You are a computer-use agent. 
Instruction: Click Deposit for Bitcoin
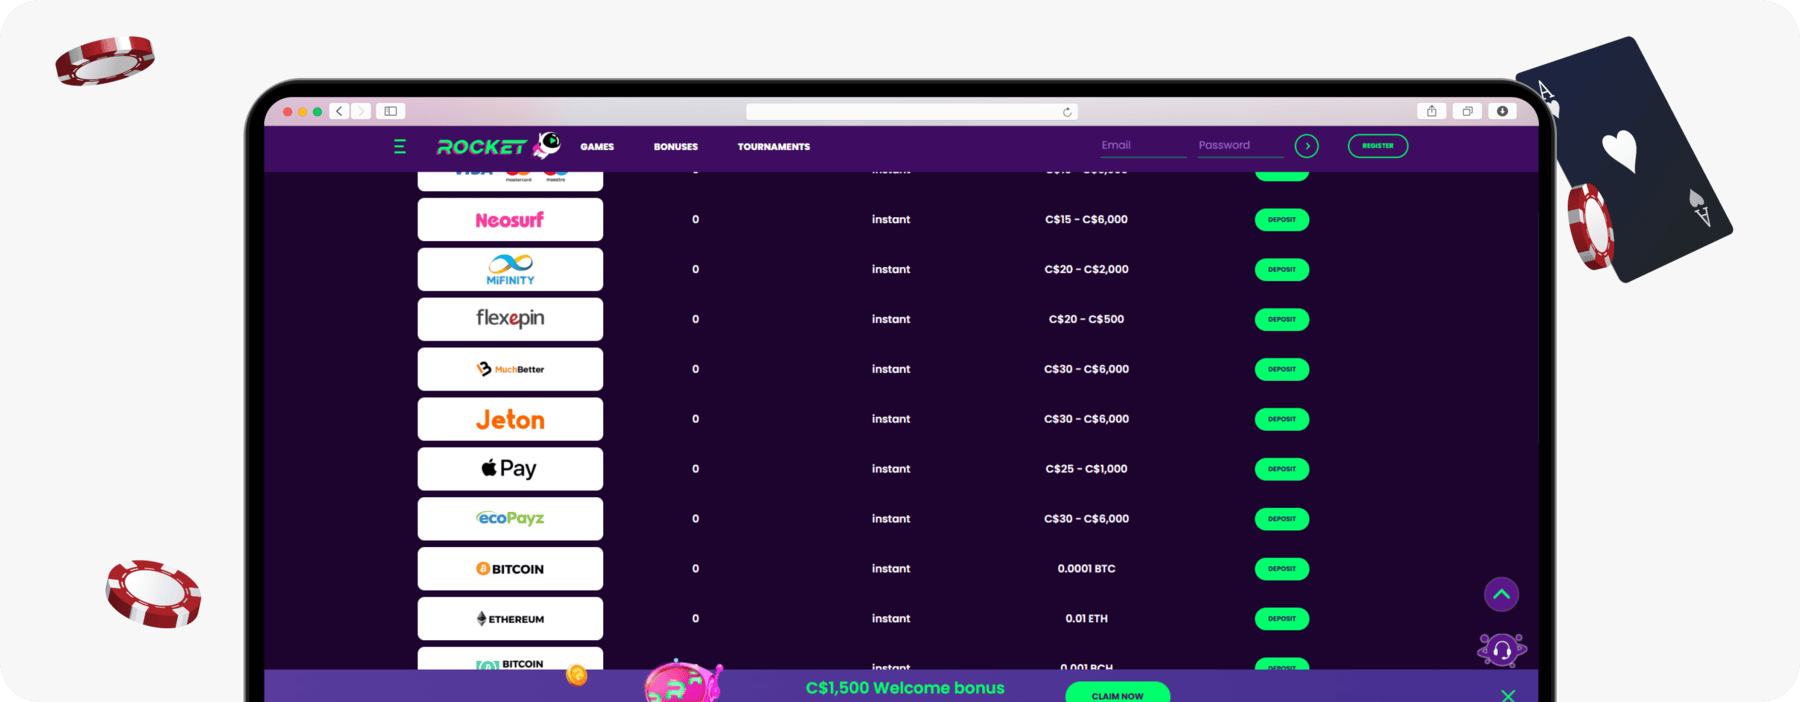click(x=1282, y=569)
